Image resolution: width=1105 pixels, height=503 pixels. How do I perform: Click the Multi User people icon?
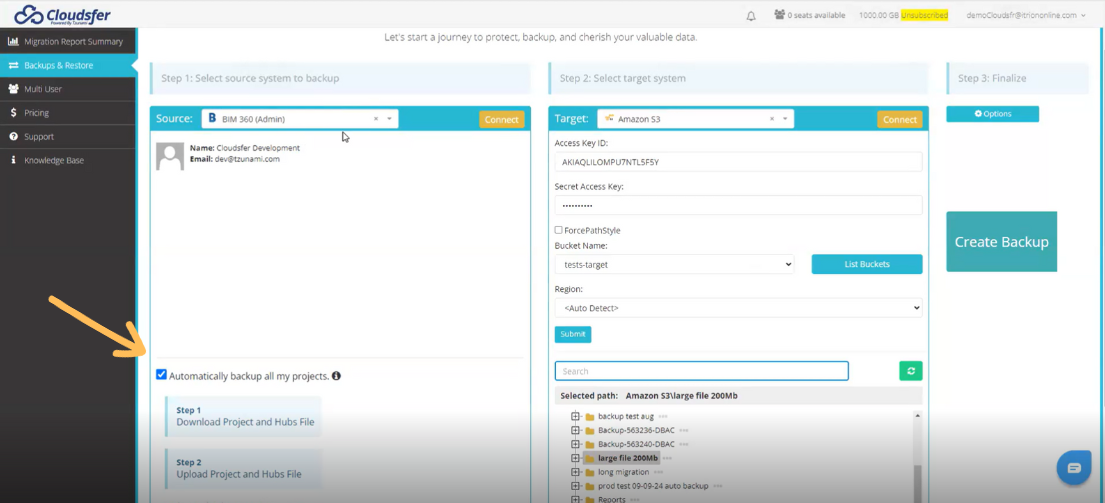pos(13,89)
